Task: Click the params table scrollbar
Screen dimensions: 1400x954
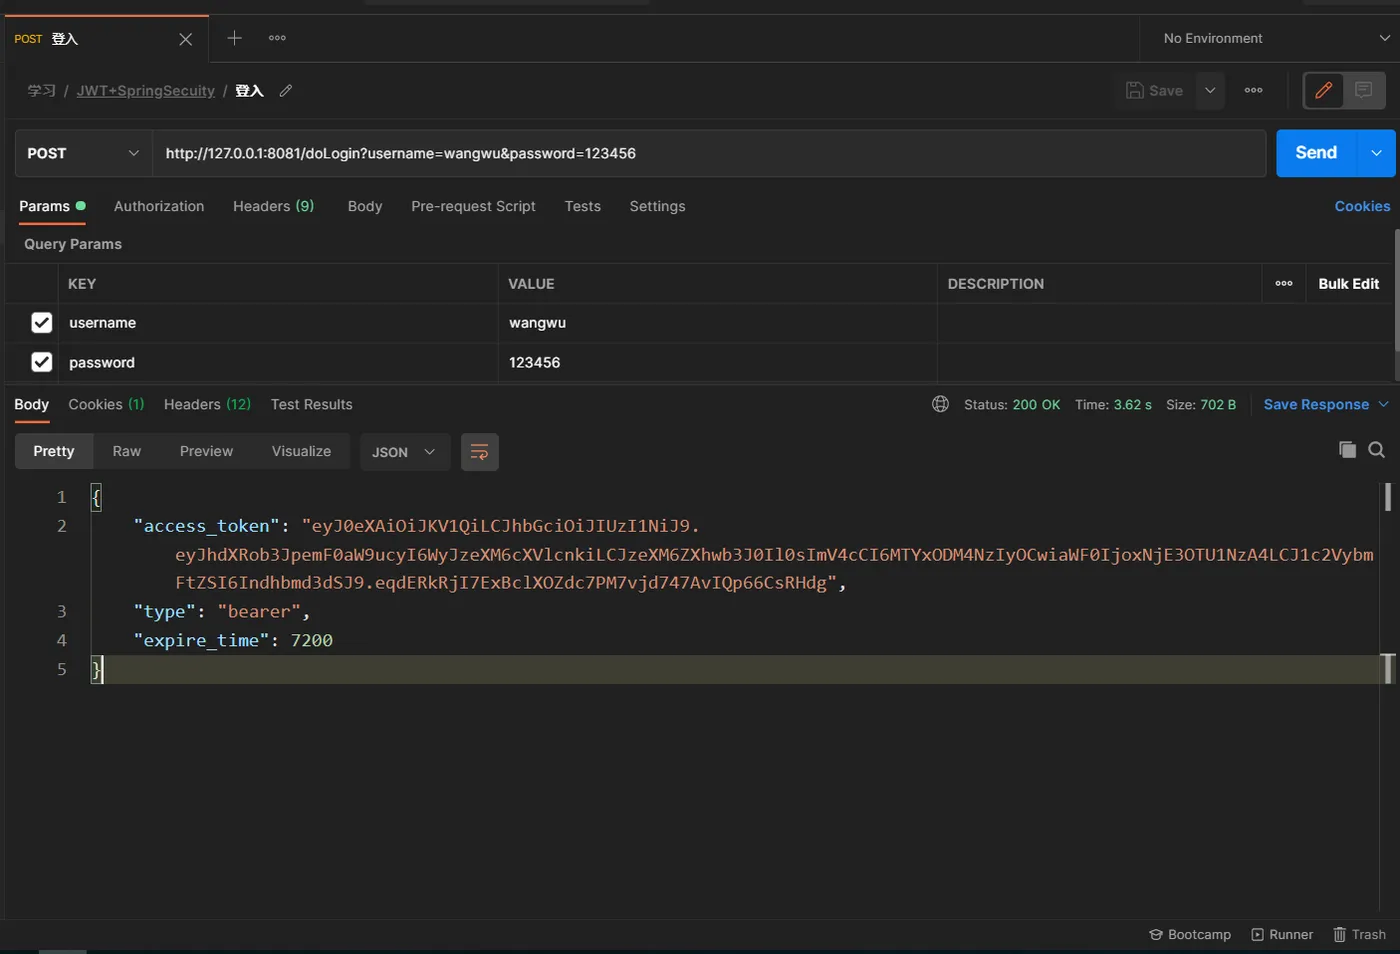Action: click(x=1396, y=290)
